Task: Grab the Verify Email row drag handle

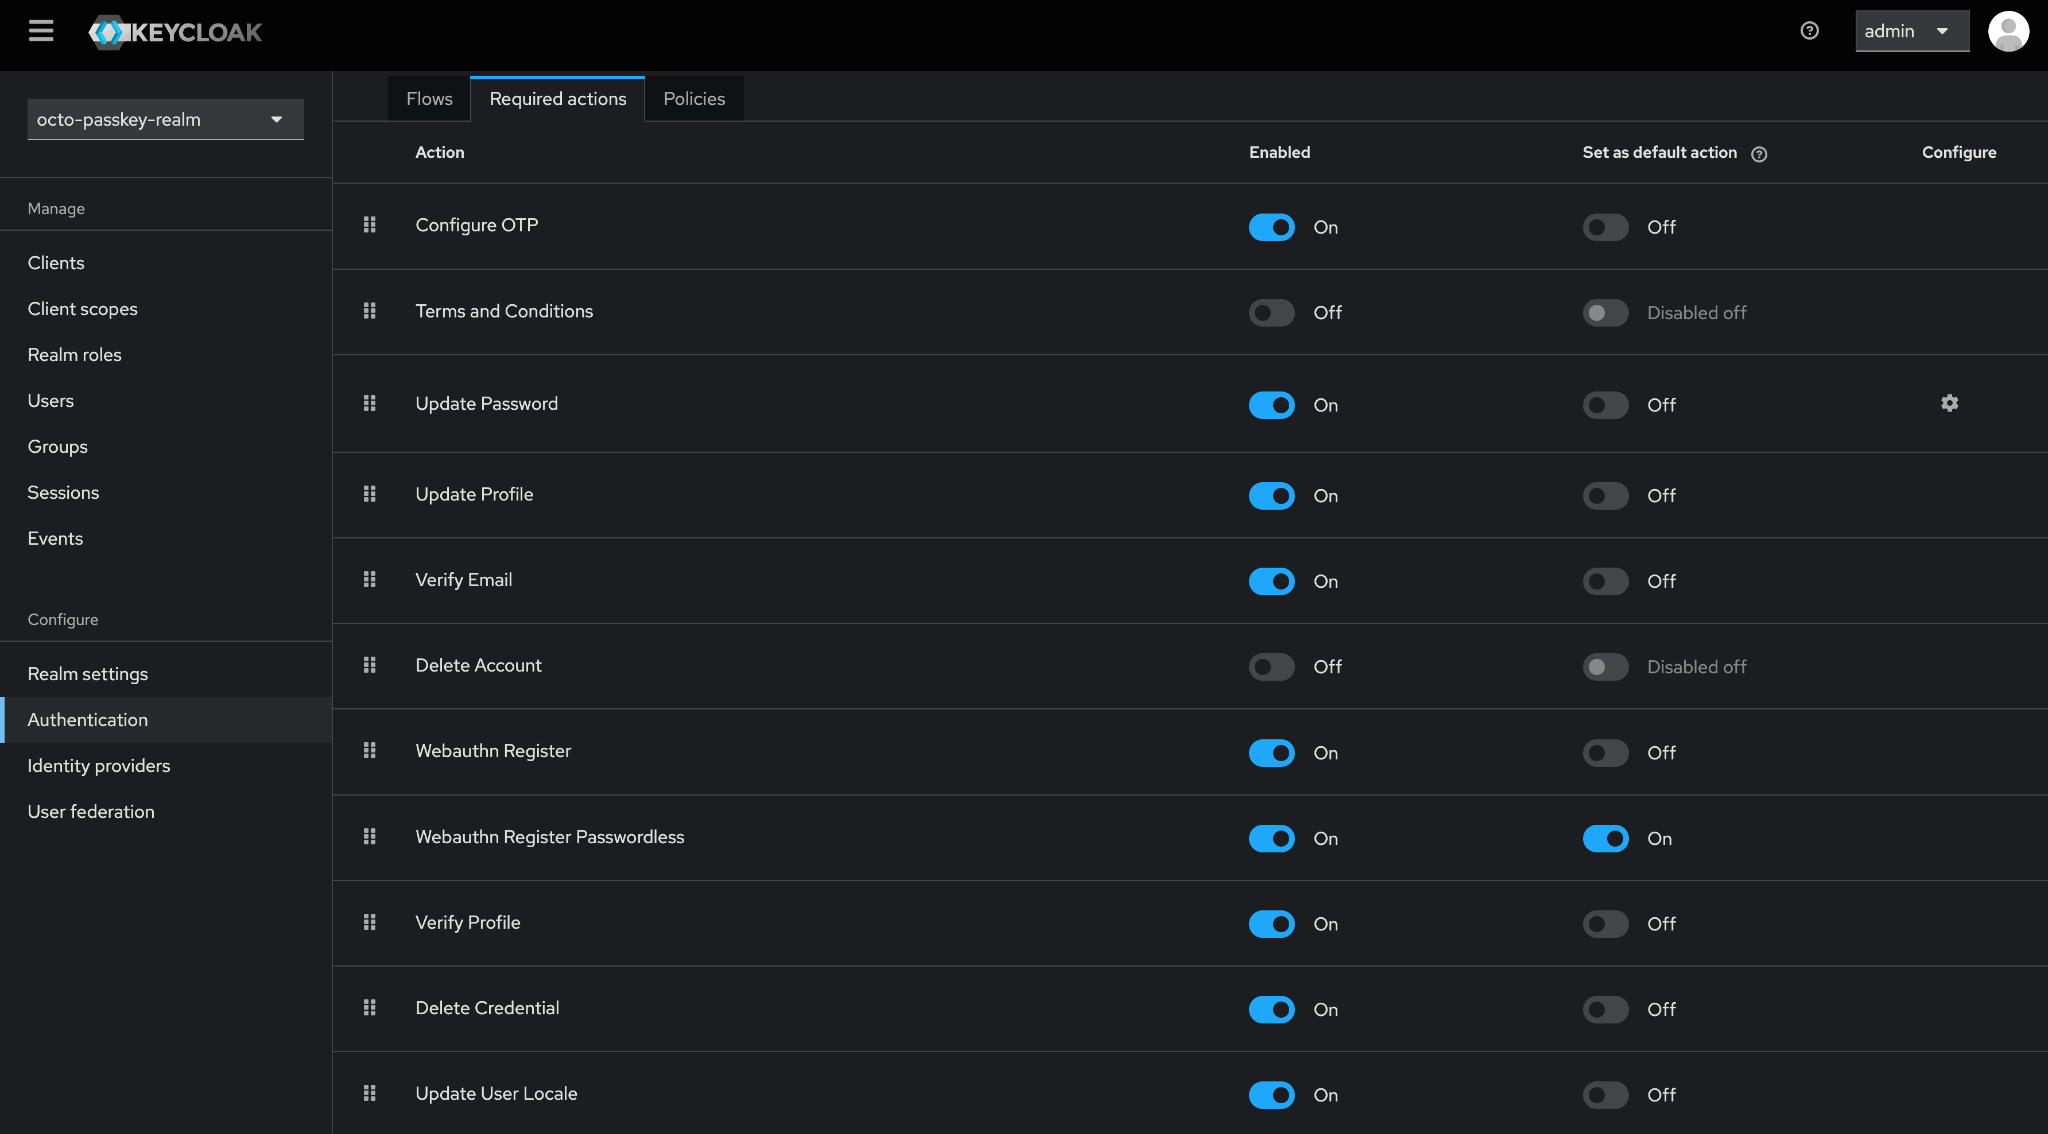Action: click(369, 580)
